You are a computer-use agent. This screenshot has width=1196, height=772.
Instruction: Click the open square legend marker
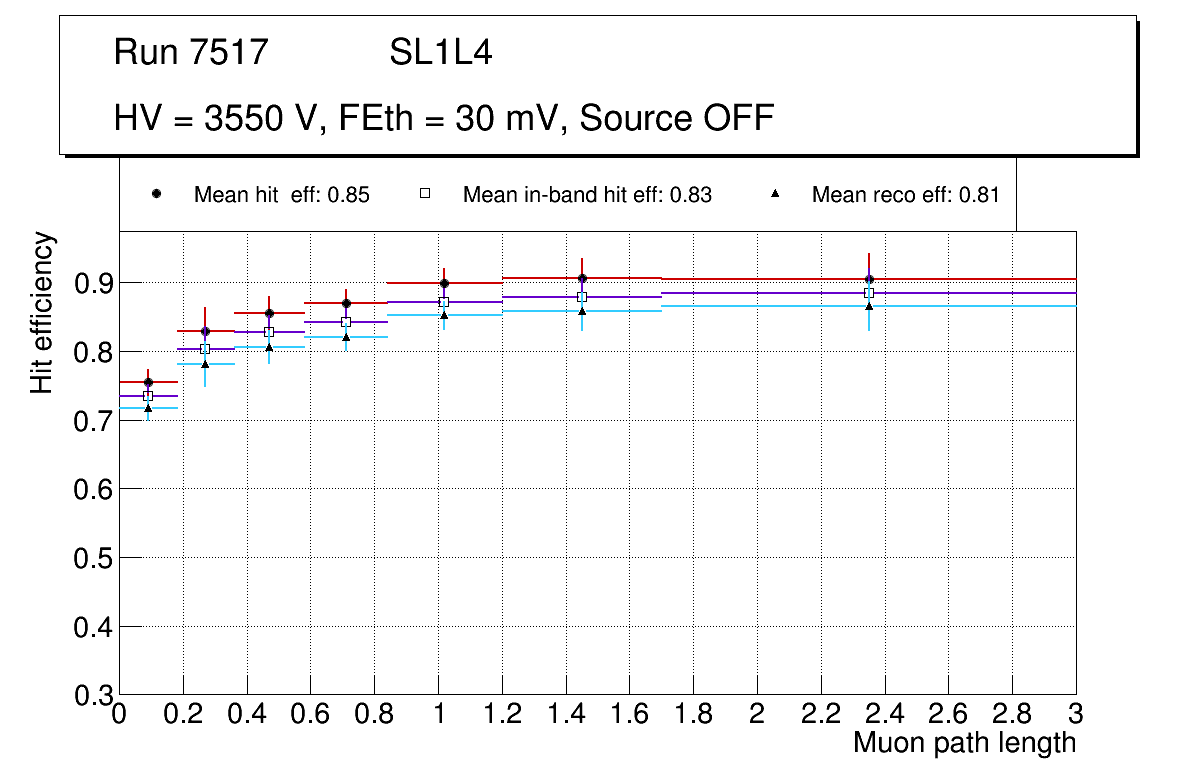(x=424, y=194)
